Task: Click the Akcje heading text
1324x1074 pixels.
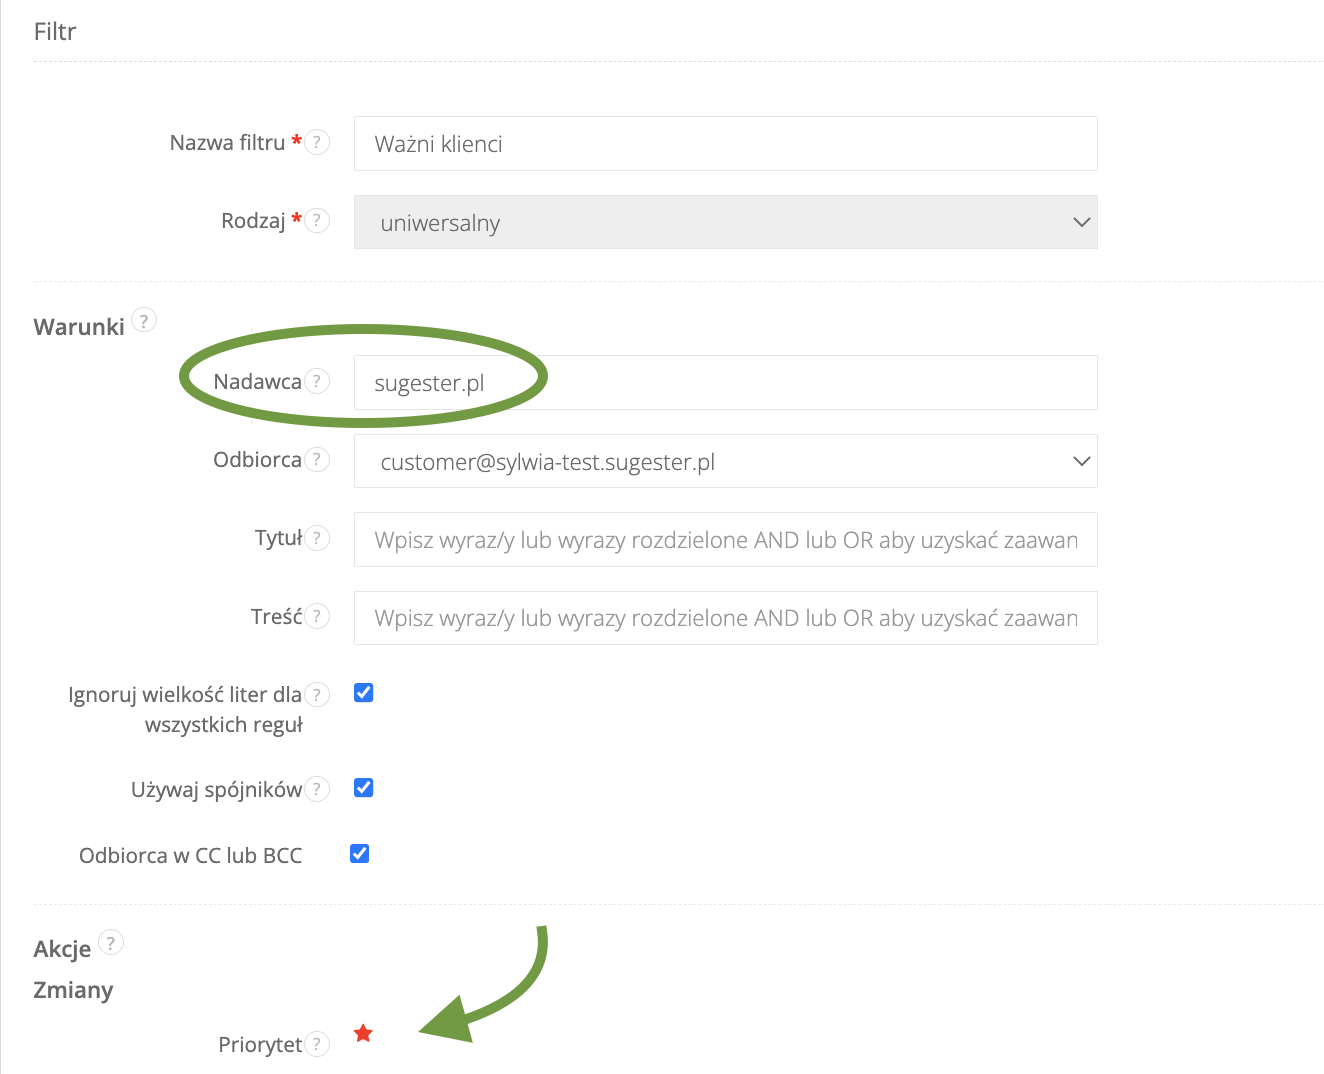Action: [62, 949]
